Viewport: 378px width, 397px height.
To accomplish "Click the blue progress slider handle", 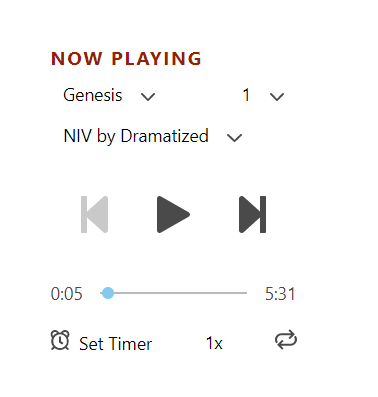I will coord(108,293).
